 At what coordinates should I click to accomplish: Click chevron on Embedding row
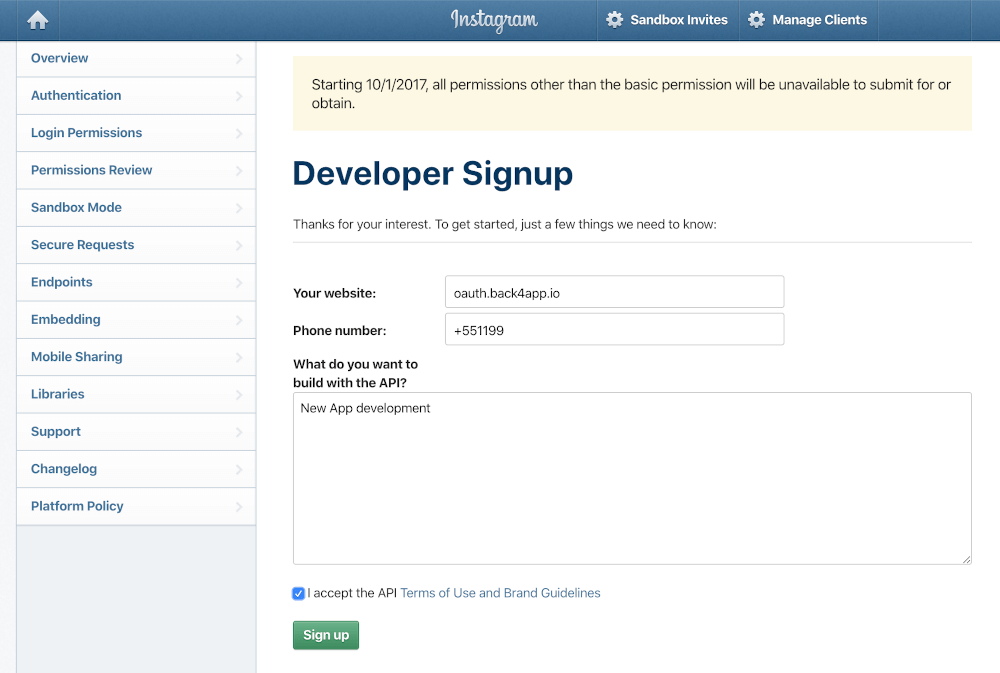point(239,320)
